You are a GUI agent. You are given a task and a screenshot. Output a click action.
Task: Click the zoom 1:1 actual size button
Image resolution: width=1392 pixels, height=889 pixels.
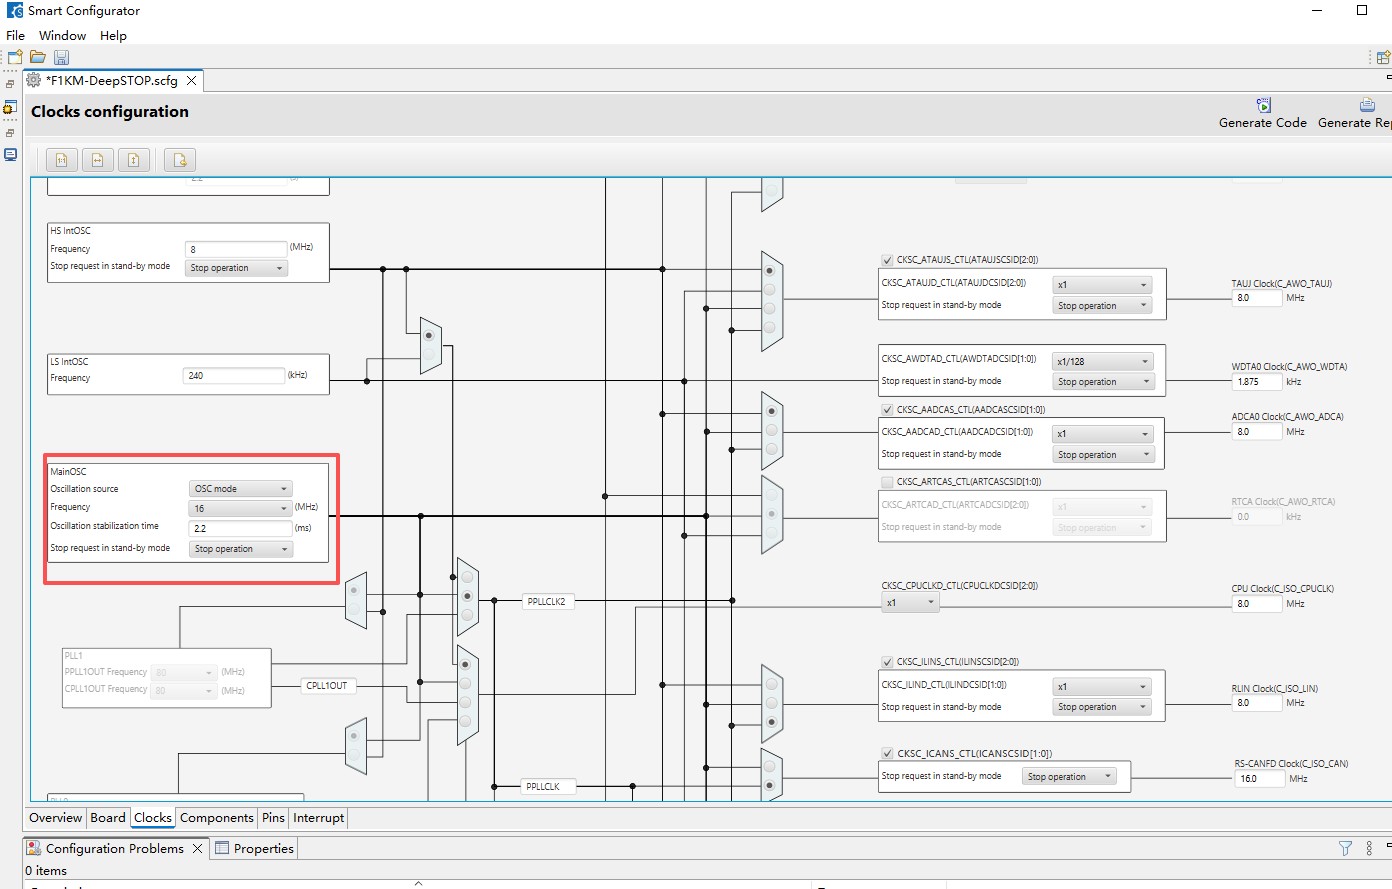[x=62, y=160]
